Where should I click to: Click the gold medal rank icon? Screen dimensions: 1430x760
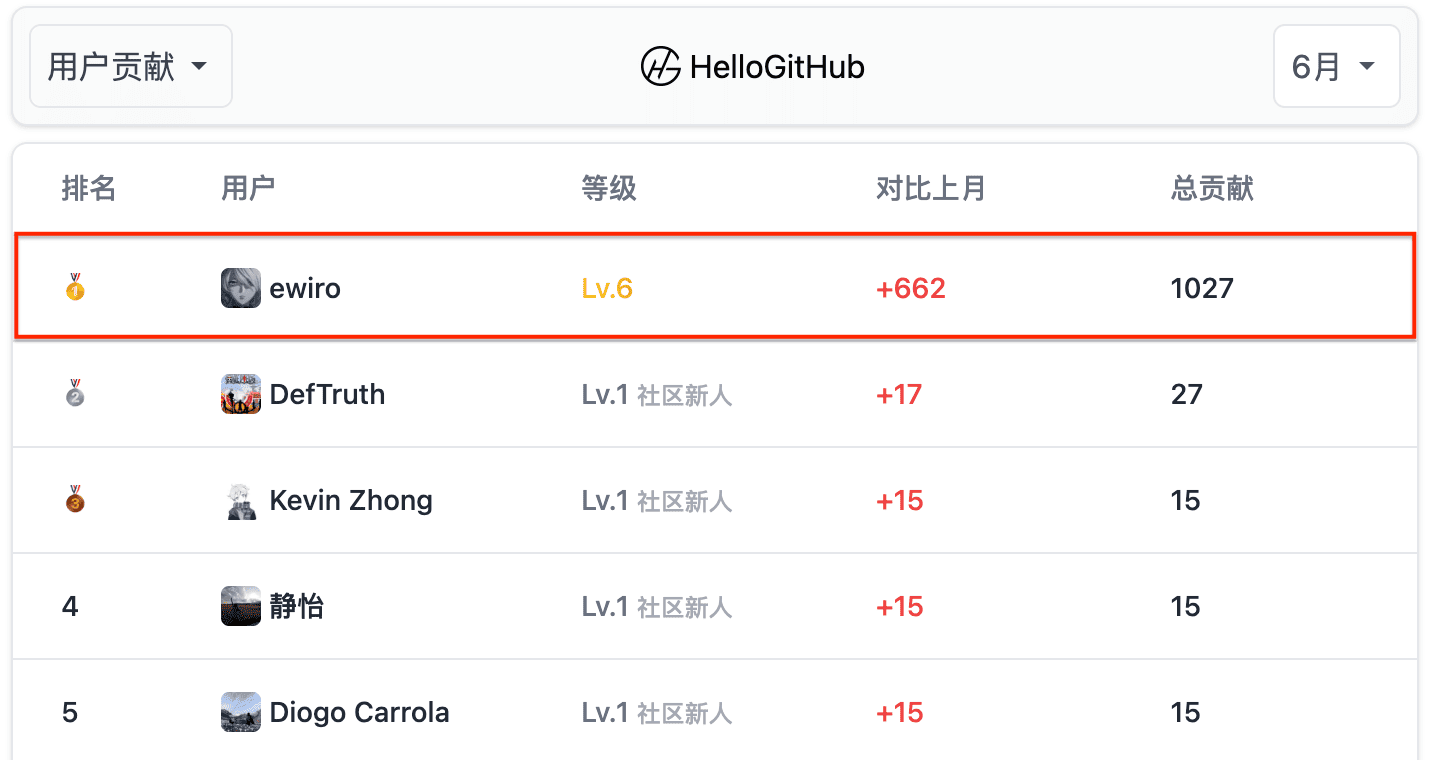coord(75,288)
